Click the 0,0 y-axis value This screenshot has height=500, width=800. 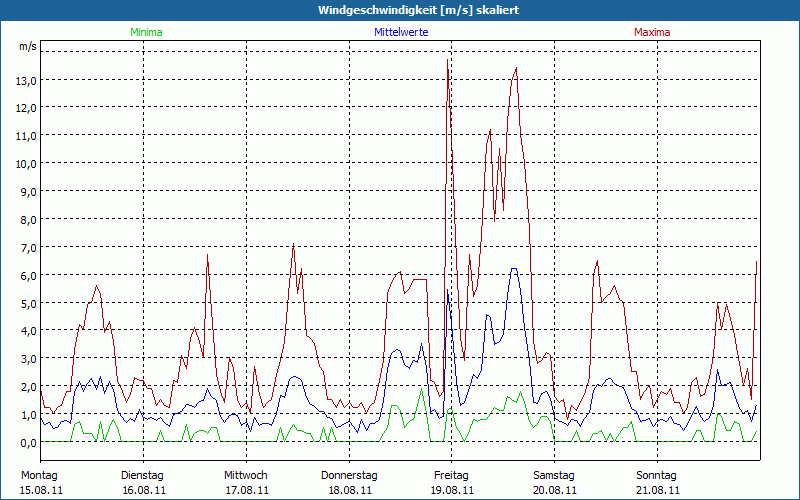tap(28, 443)
